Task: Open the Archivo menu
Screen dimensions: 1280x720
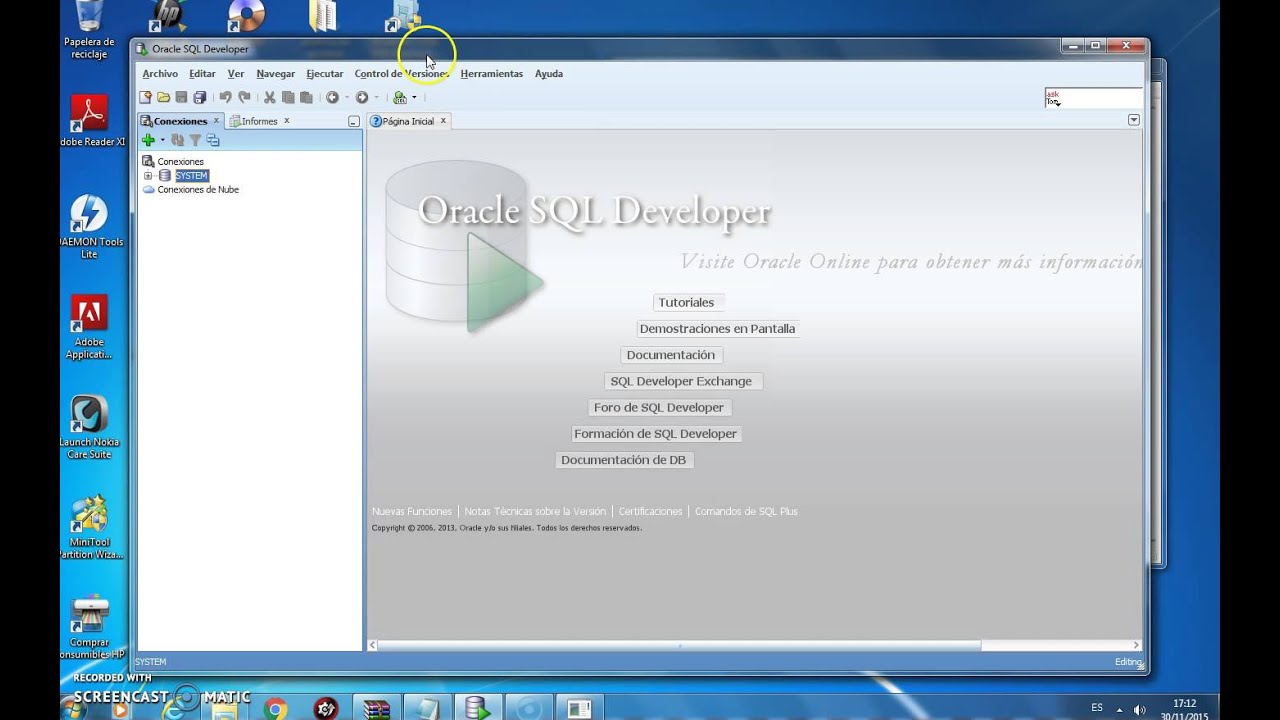Action: coord(160,74)
